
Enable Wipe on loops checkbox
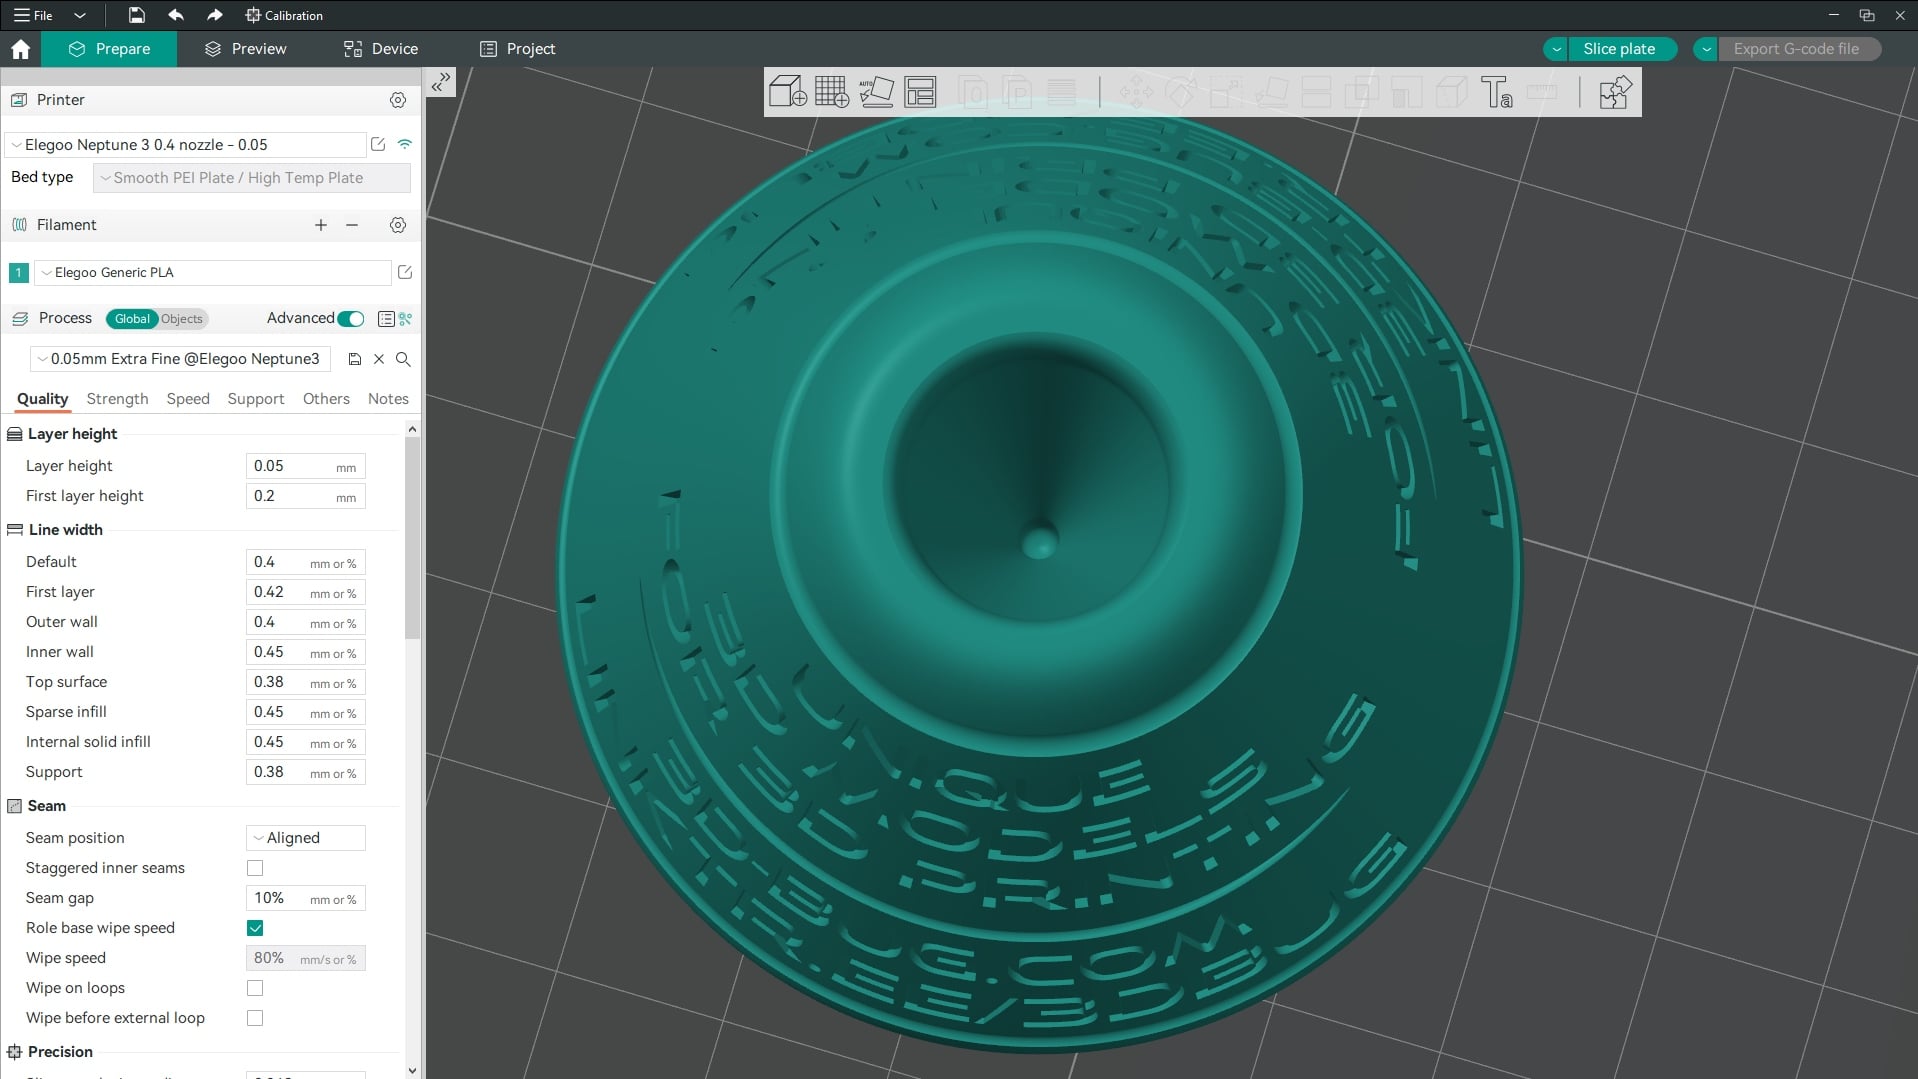click(255, 988)
